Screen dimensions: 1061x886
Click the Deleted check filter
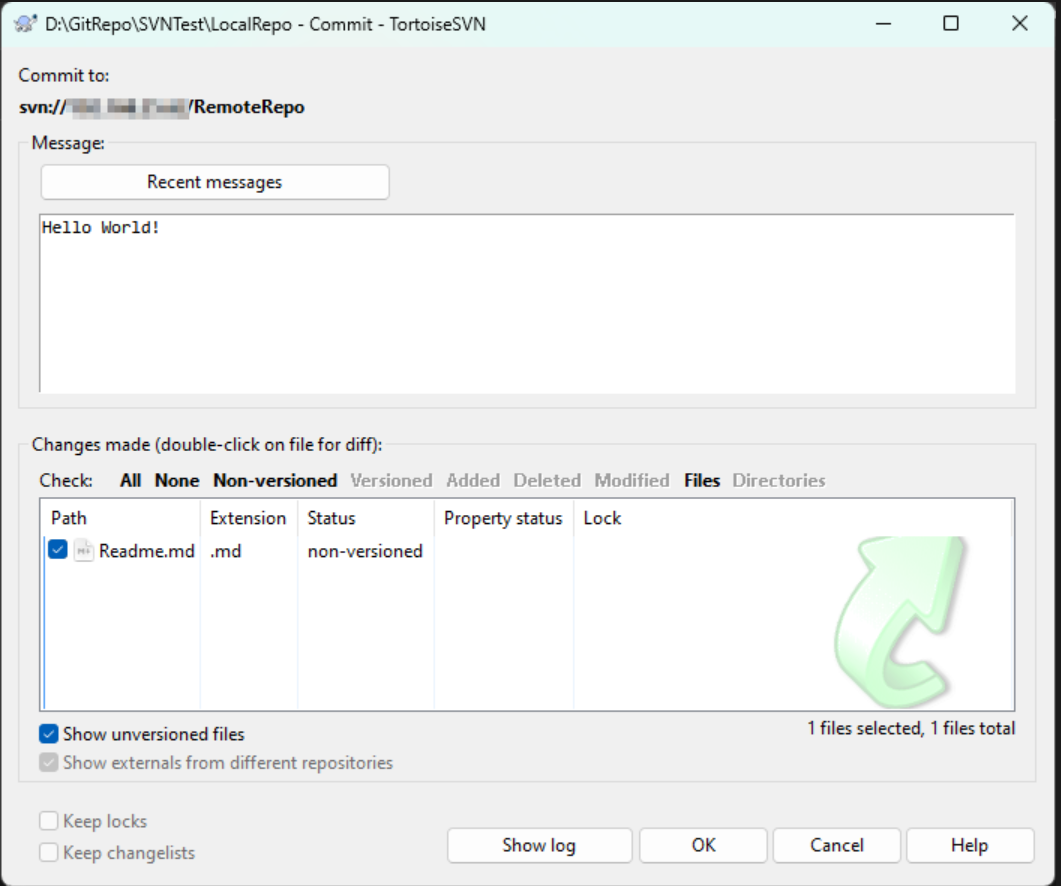tap(547, 481)
